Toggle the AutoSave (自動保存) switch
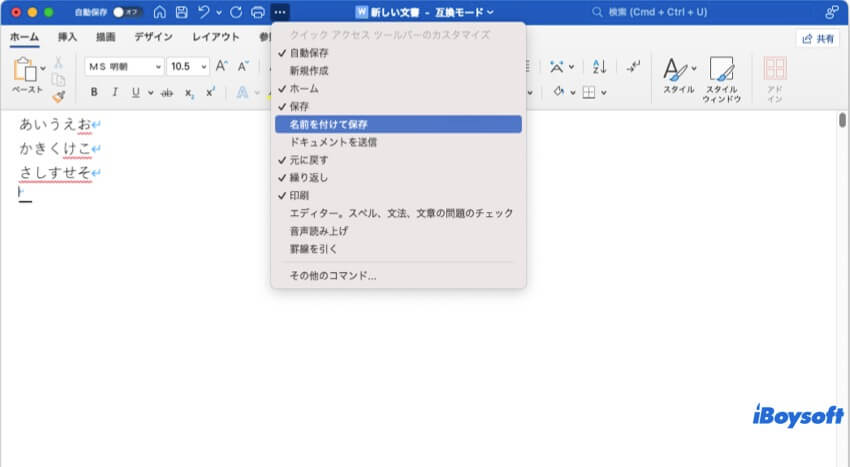850x467 pixels. pos(126,12)
